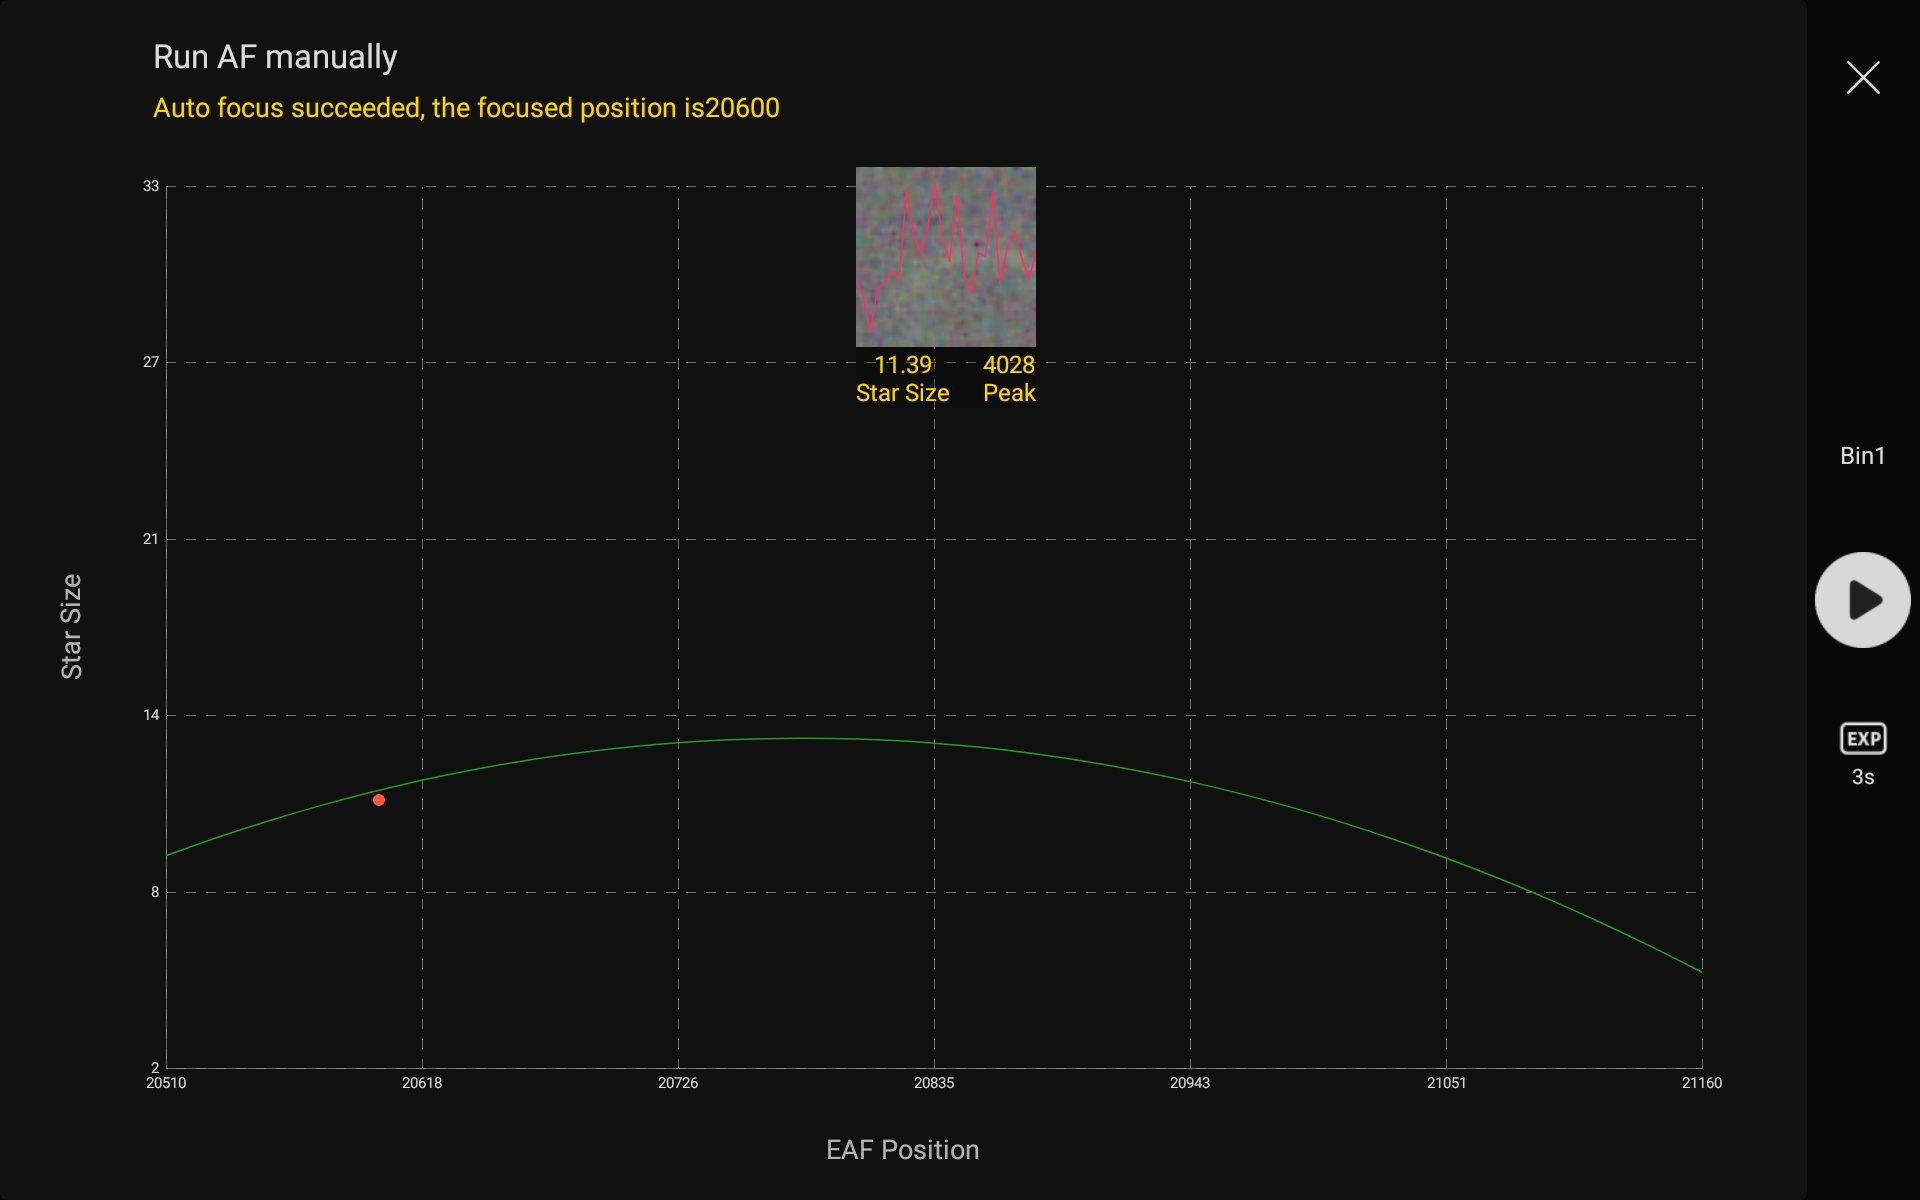Click the 20618 position tick label
1920x1200 pixels.
pyautogui.click(x=422, y=1083)
